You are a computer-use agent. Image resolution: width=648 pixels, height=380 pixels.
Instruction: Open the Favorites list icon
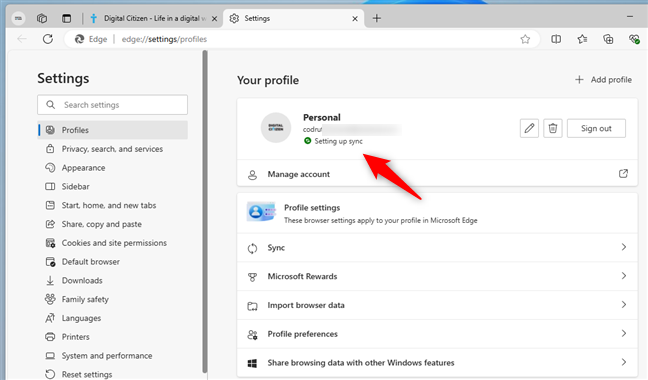pyautogui.click(x=582, y=39)
